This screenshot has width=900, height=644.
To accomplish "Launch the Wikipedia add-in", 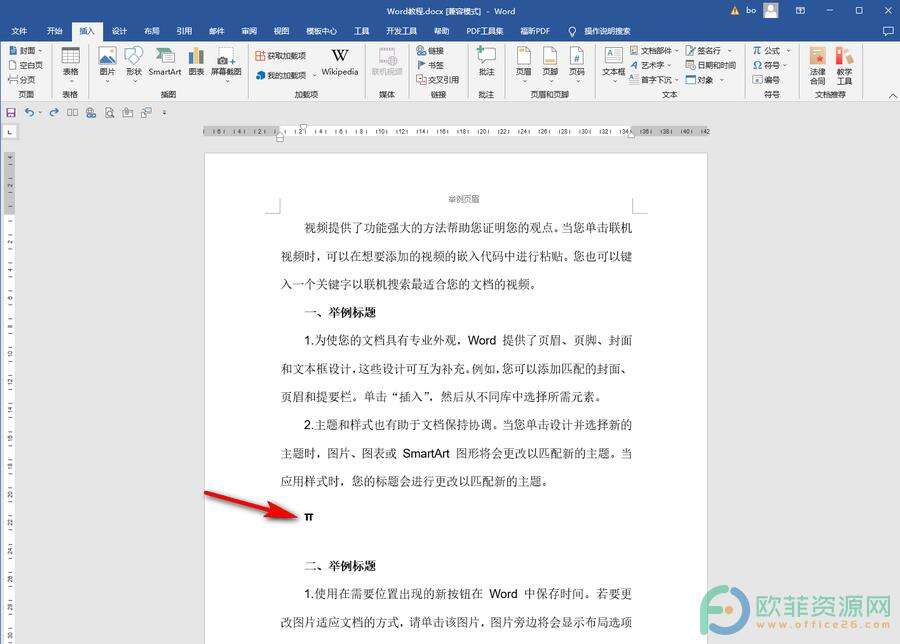I will 340,62.
